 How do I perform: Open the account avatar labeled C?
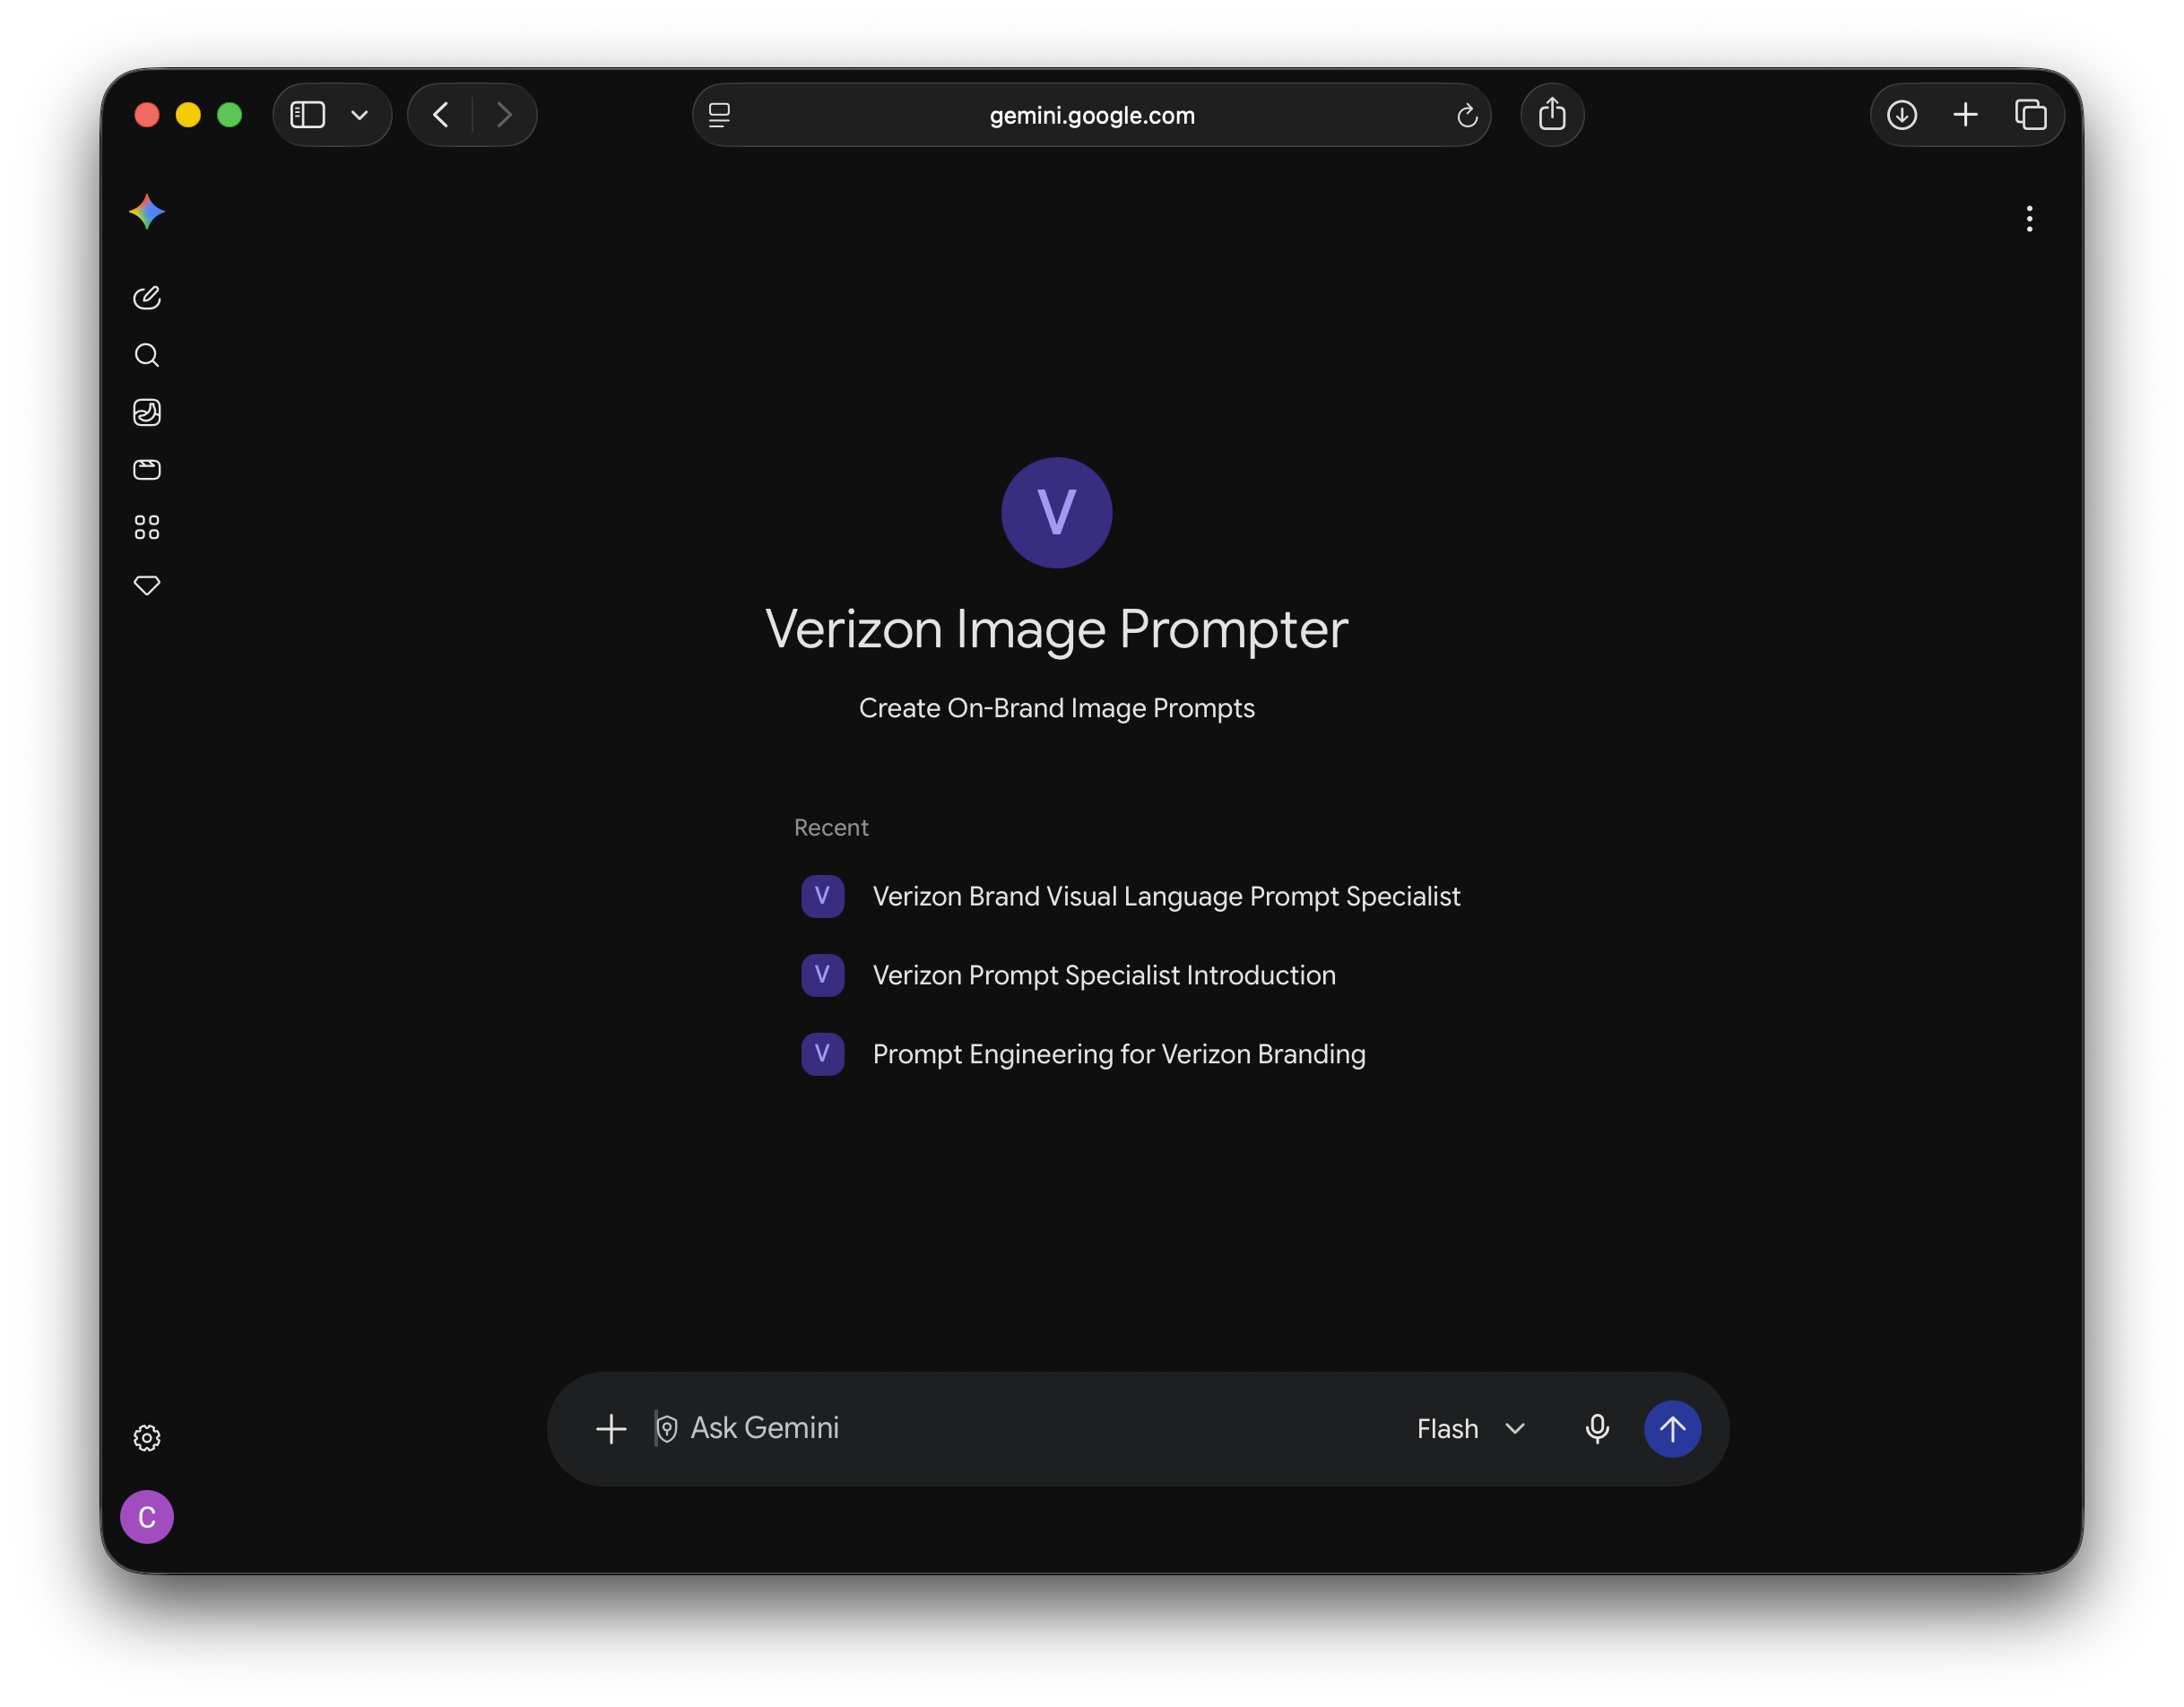[x=147, y=1517]
